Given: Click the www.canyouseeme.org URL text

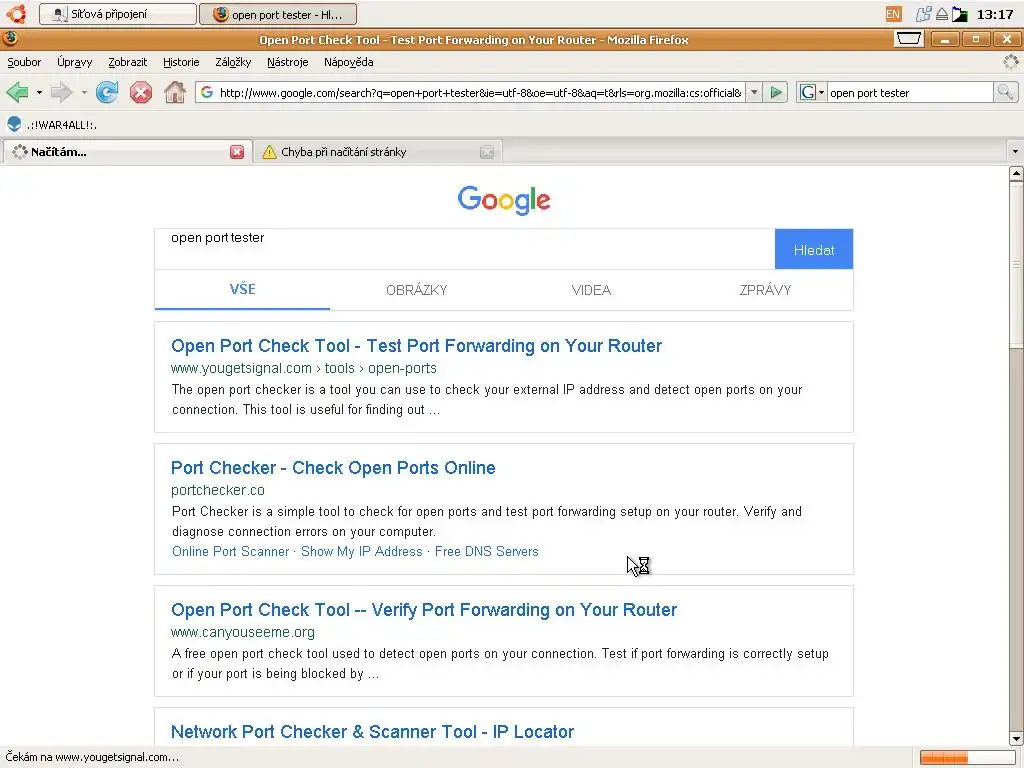Looking at the screenshot, I should [243, 632].
